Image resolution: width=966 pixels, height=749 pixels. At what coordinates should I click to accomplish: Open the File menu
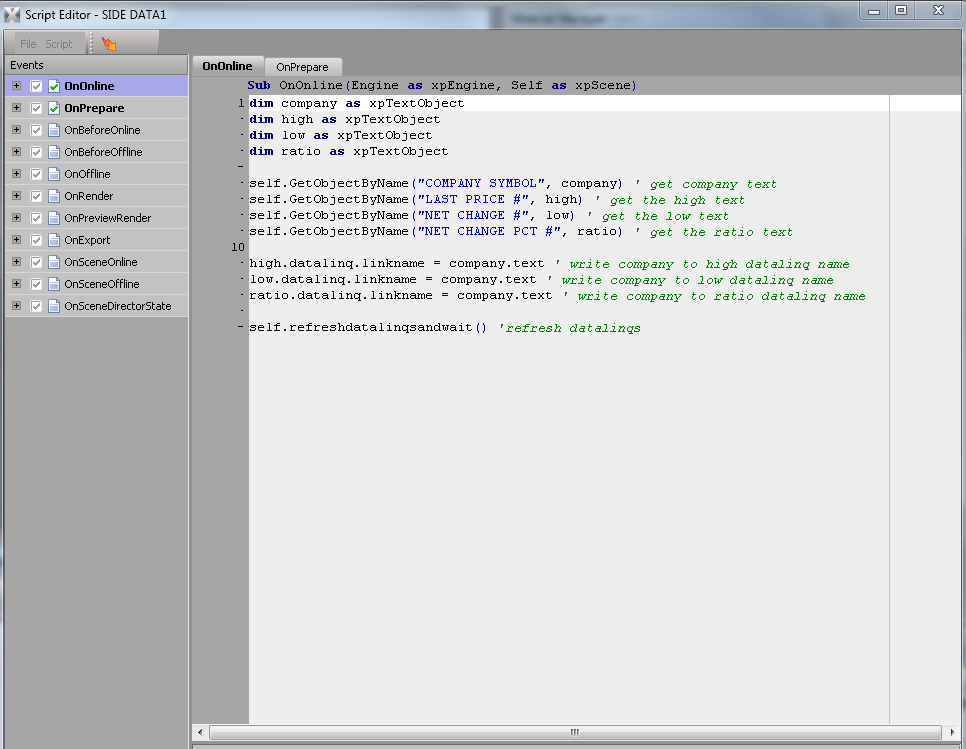pos(28,44)
